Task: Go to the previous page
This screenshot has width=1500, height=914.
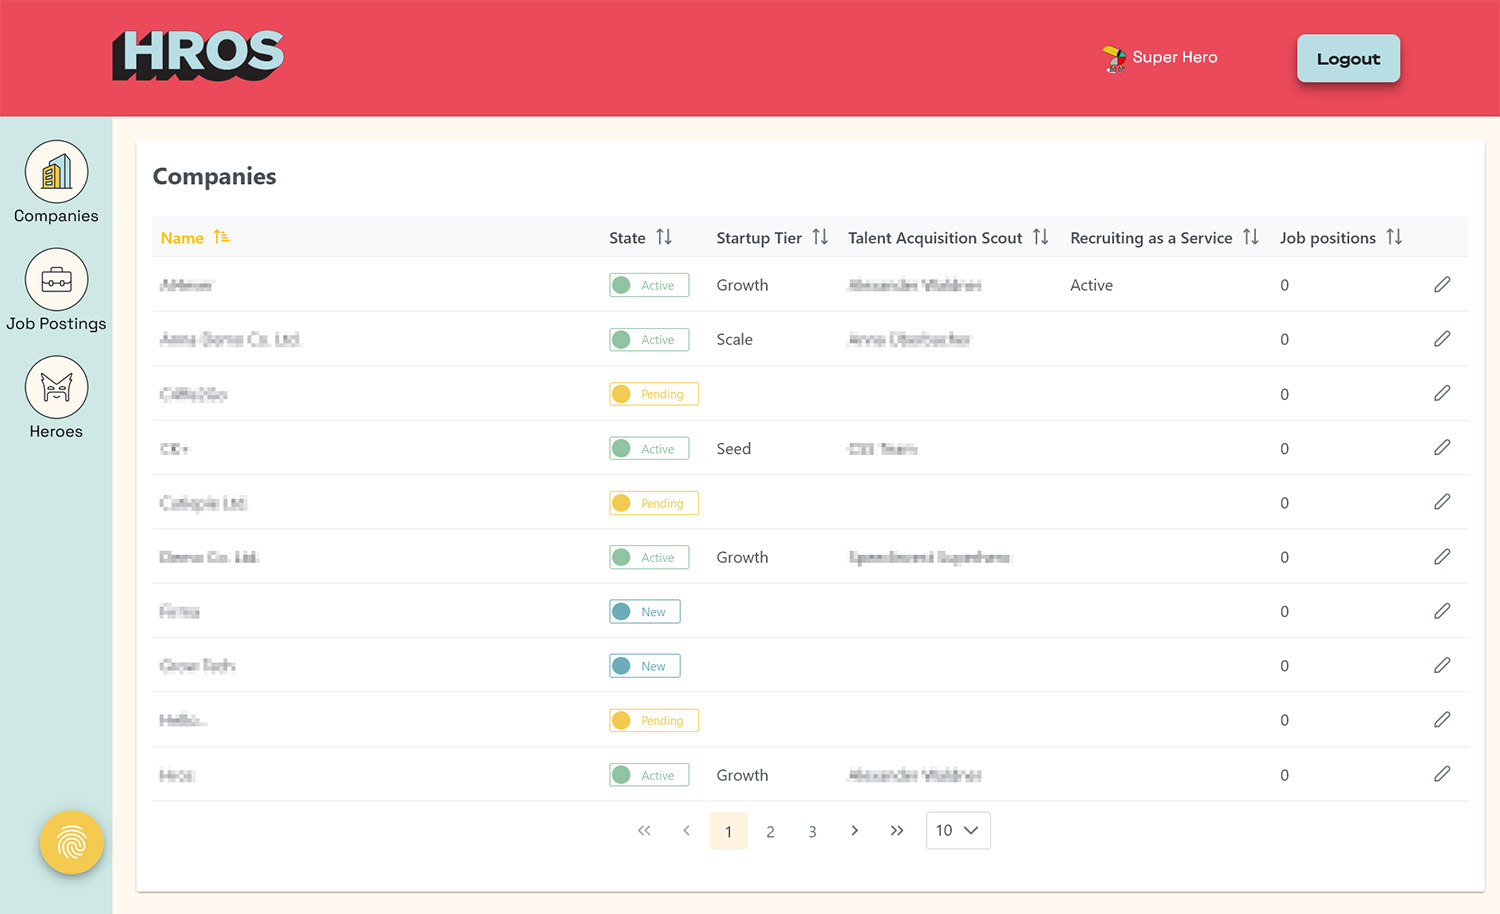Action: [x=686, y=831]
